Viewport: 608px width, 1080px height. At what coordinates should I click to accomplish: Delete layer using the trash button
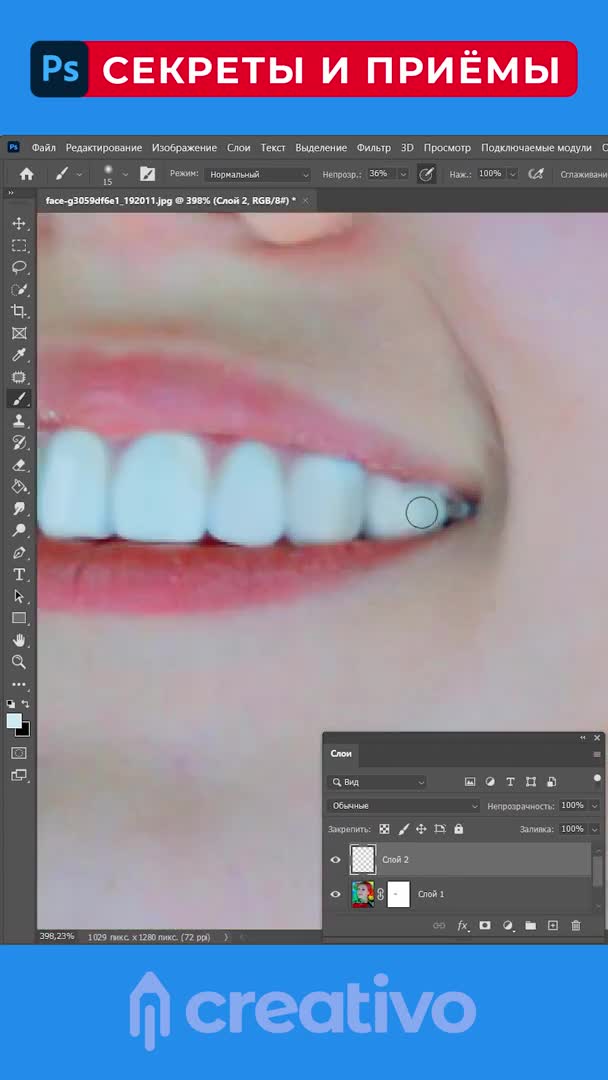point(575,926)
